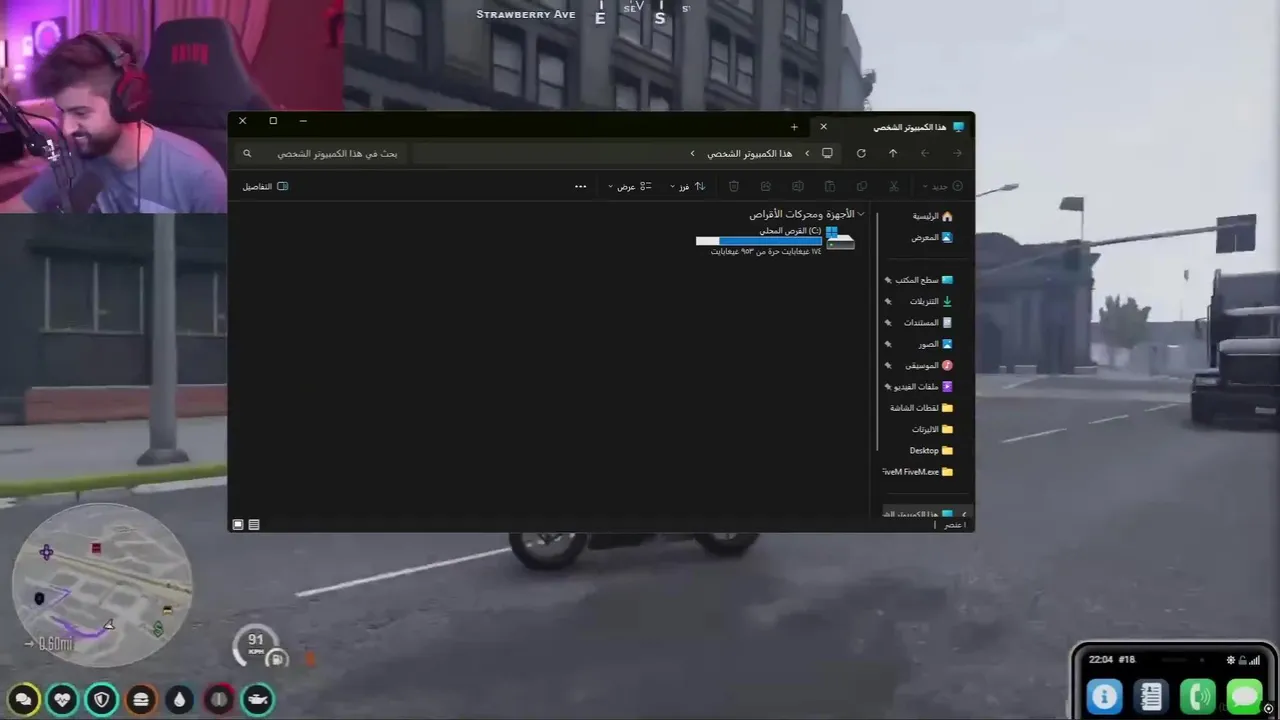Viewport: 1280px width, 720px height.
Task: Close the هذا الكمبيوتر الشخصي tab
Action: pos(824,127)
